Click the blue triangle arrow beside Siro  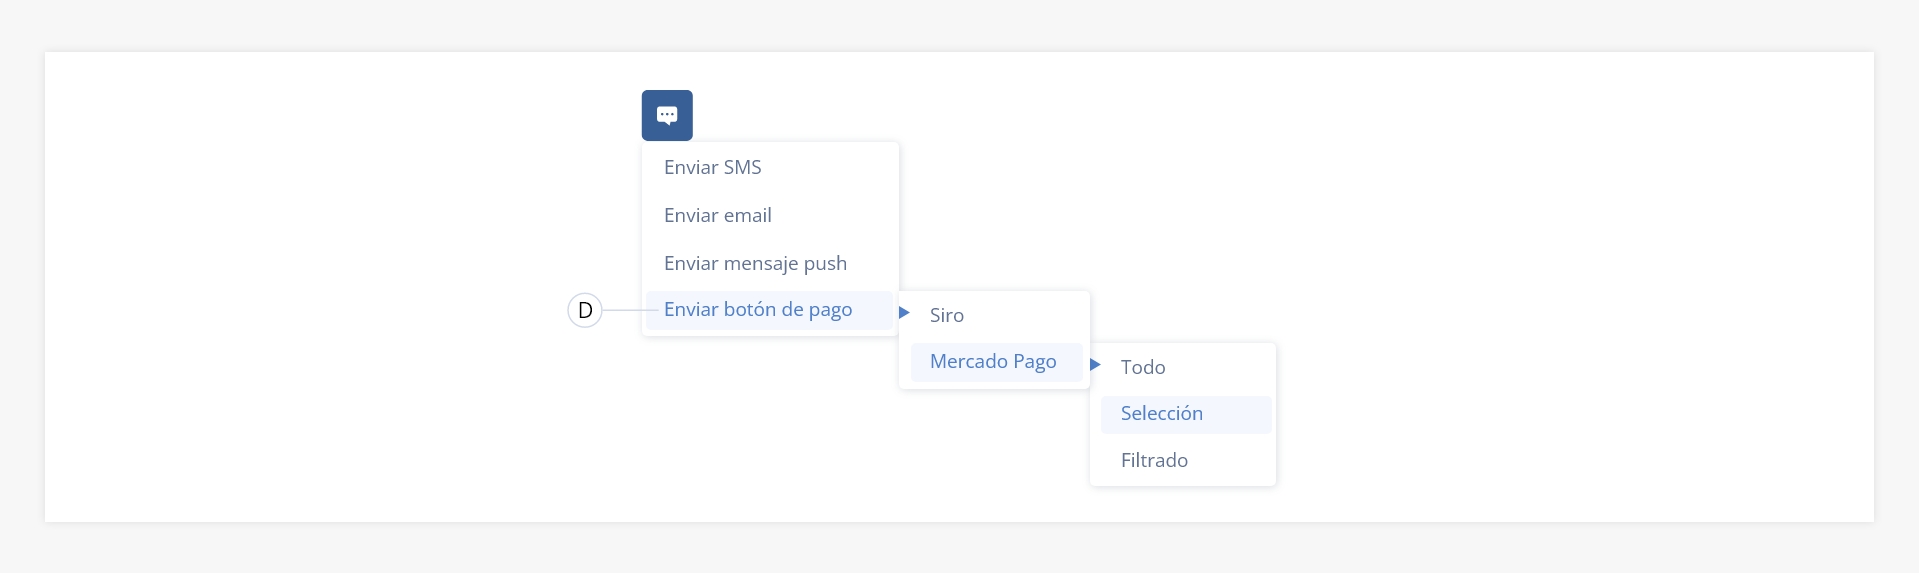coord(904,313)
